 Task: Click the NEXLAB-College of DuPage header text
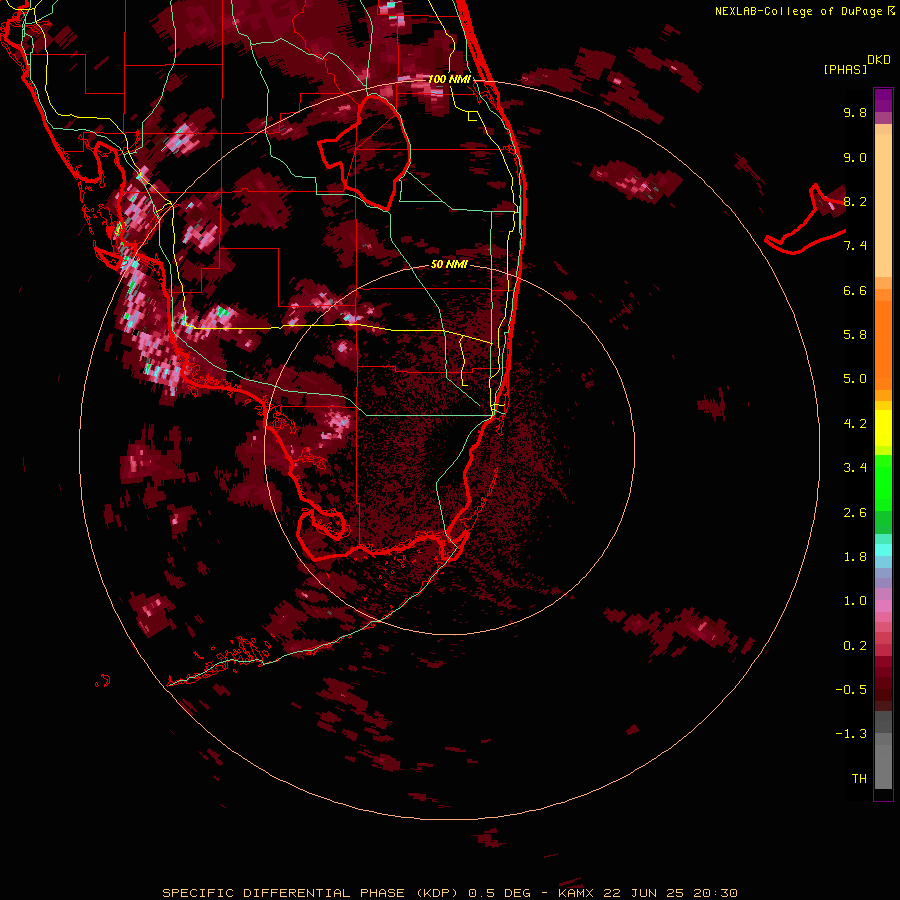[799, 11]
